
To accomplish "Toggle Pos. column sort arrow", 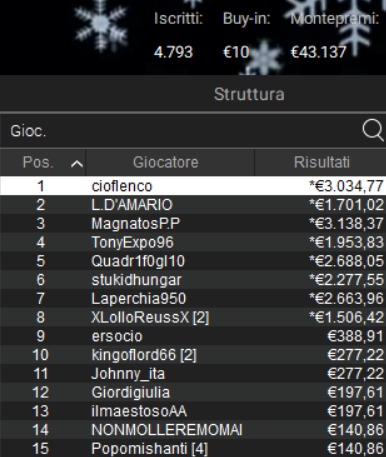I will pyautogui.click(x=77, y=163).
